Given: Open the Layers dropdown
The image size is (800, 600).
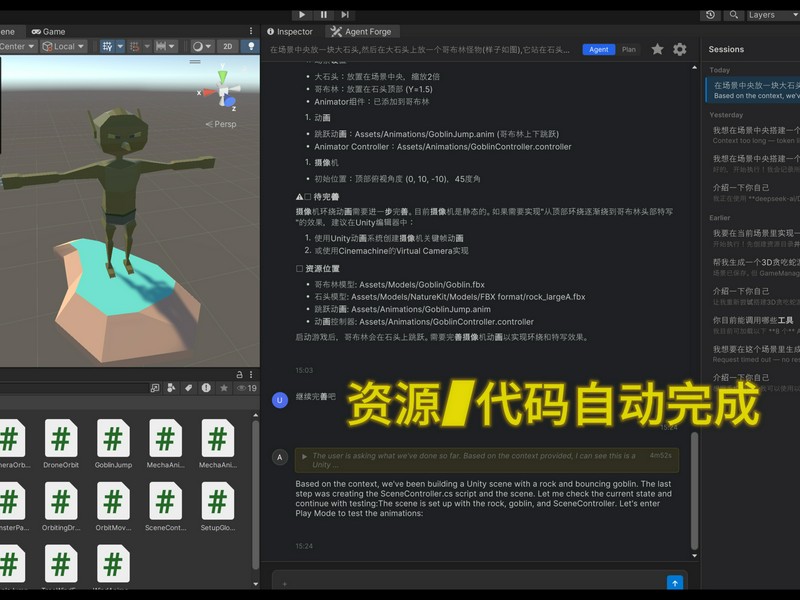Looking at the screenshot, I should [772, 15].
